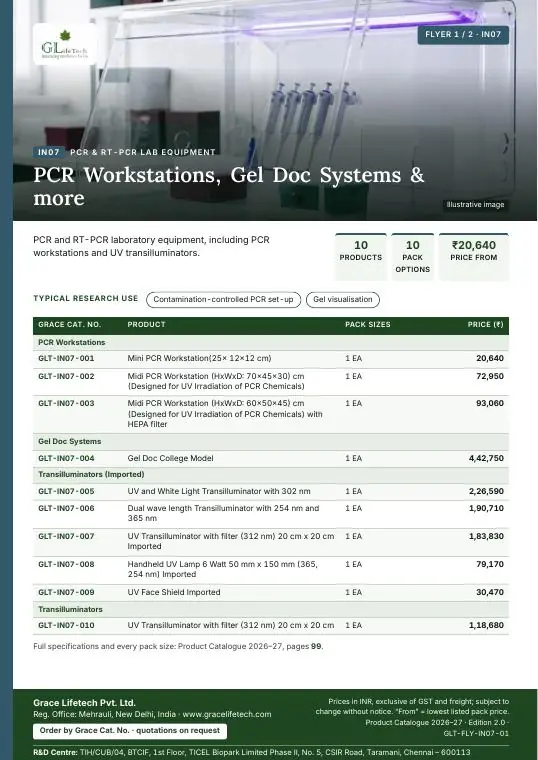Click the price 20,640 in the table

pos(490,359)
